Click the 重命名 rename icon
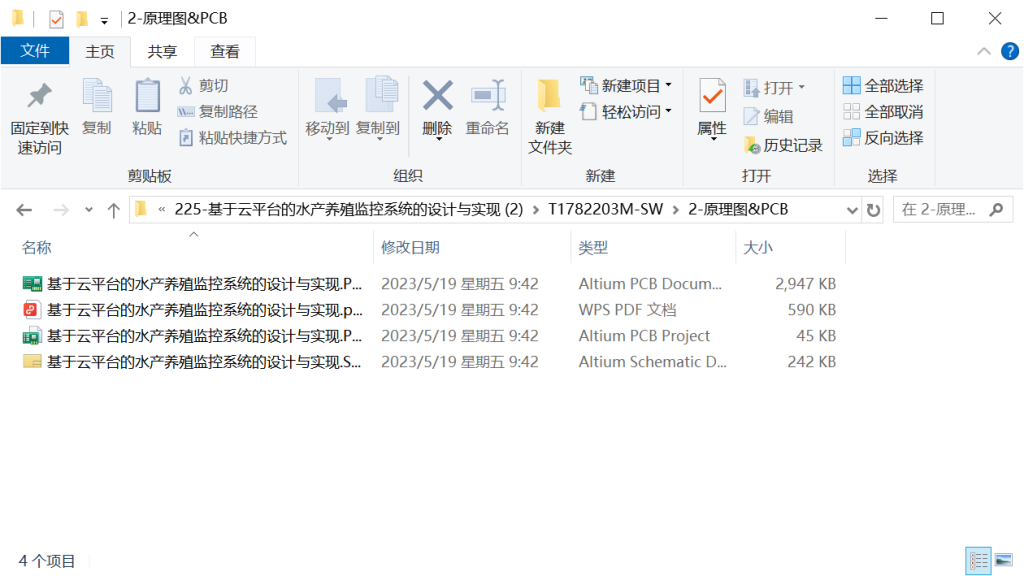 [x=487, y=96]
